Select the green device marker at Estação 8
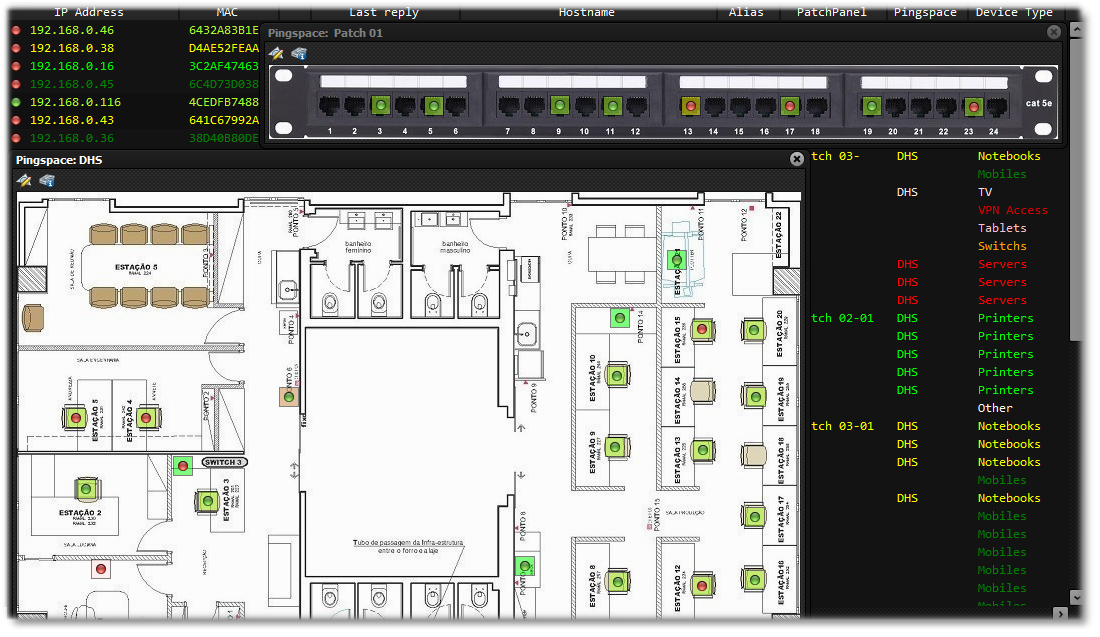This screenshot has height=637, width=1100. (x=617, y=582)
